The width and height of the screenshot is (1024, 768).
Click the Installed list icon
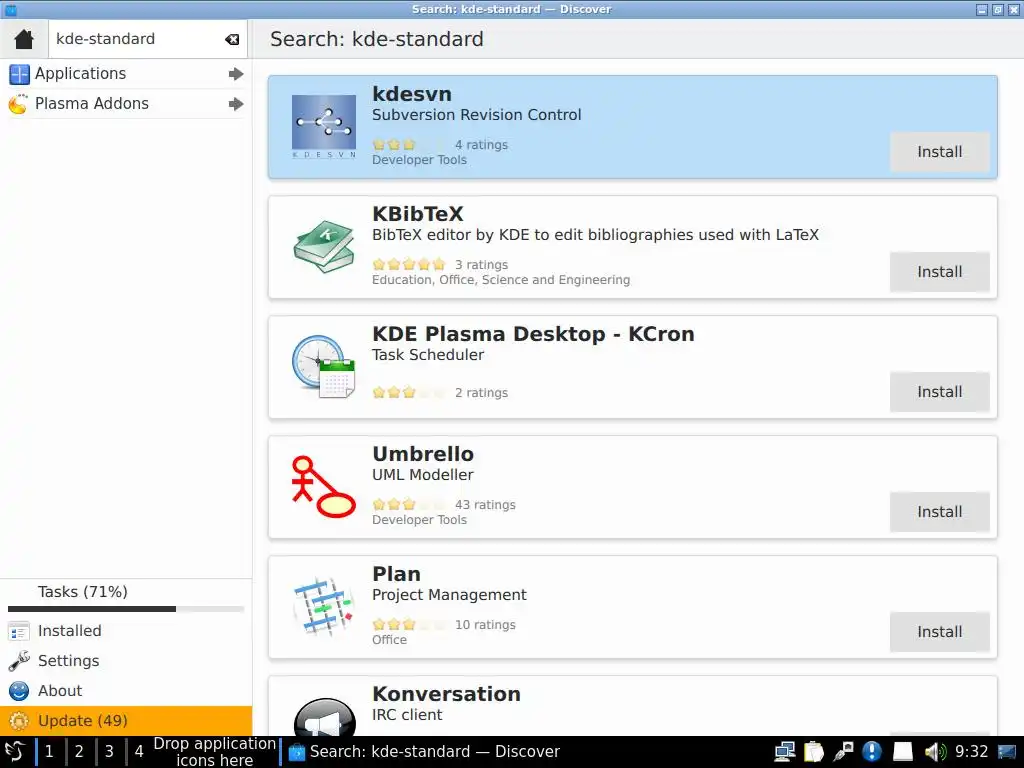19,632
